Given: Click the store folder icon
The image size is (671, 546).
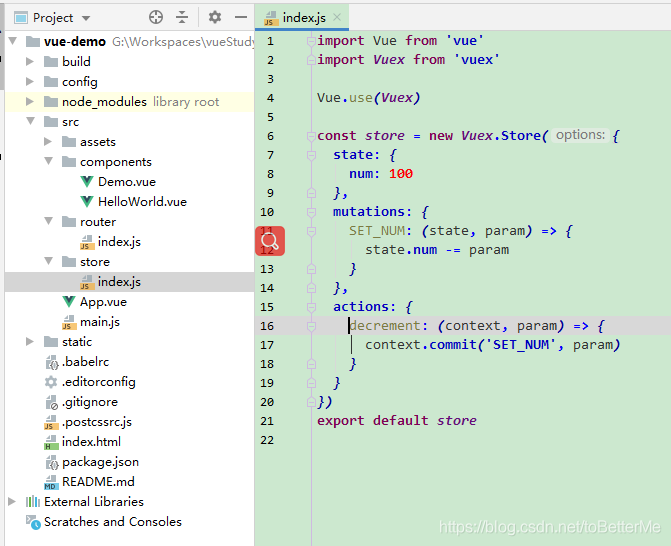Looking at the screenshot, I should click(69, 261).
